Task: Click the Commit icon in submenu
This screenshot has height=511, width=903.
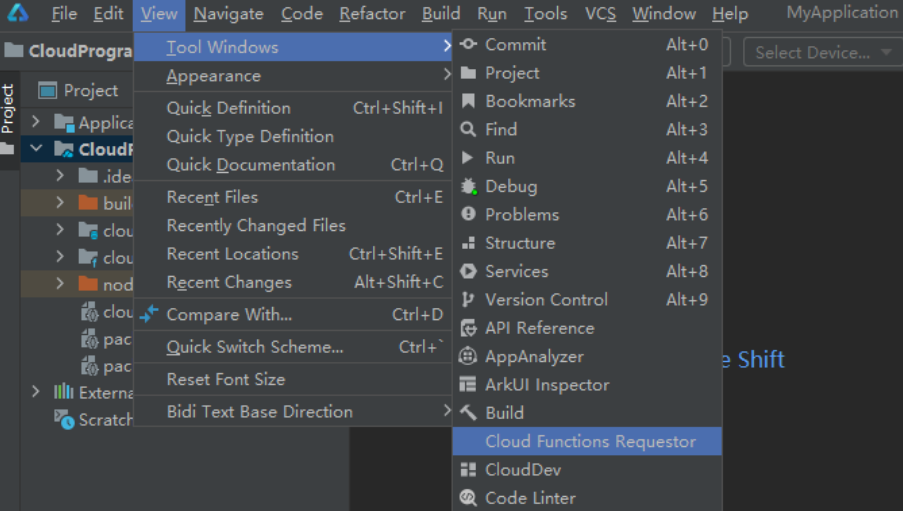Action: click(x=468, y=44)
